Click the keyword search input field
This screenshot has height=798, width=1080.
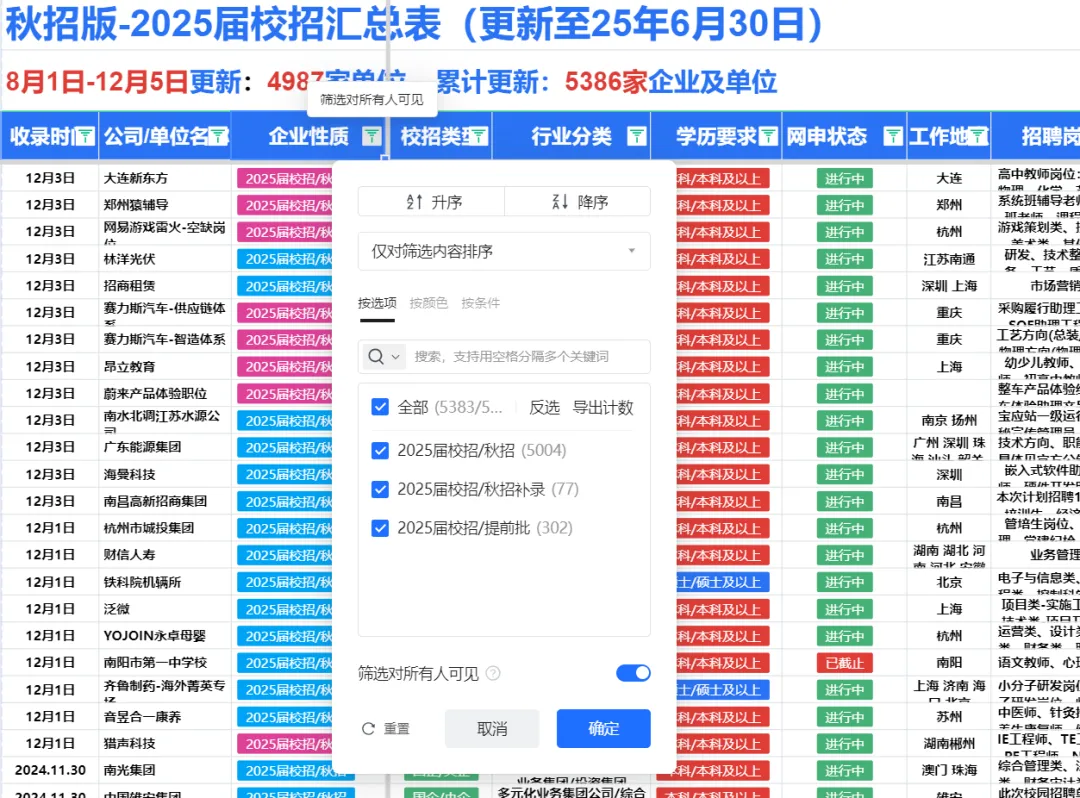(528, 356)
